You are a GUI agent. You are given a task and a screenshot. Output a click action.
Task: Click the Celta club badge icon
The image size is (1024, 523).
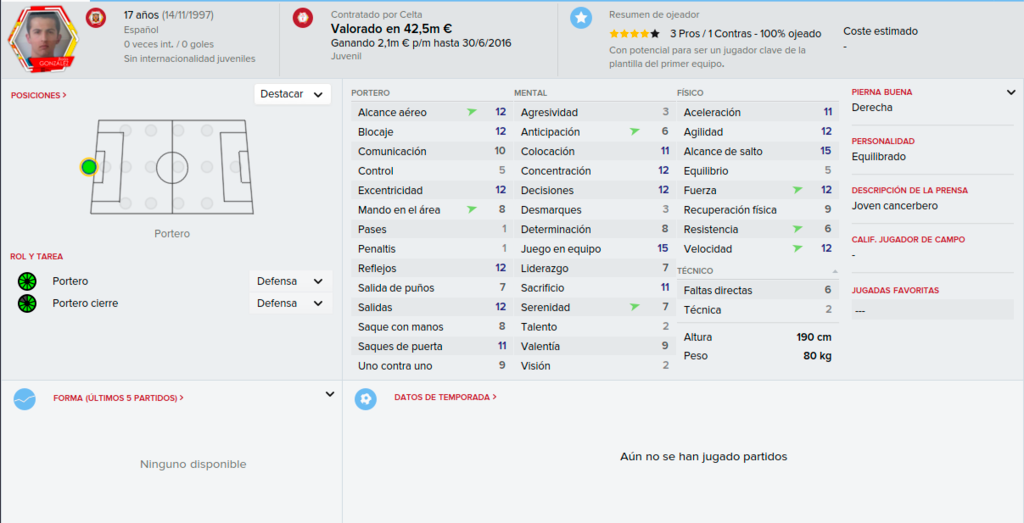(302, 18)
